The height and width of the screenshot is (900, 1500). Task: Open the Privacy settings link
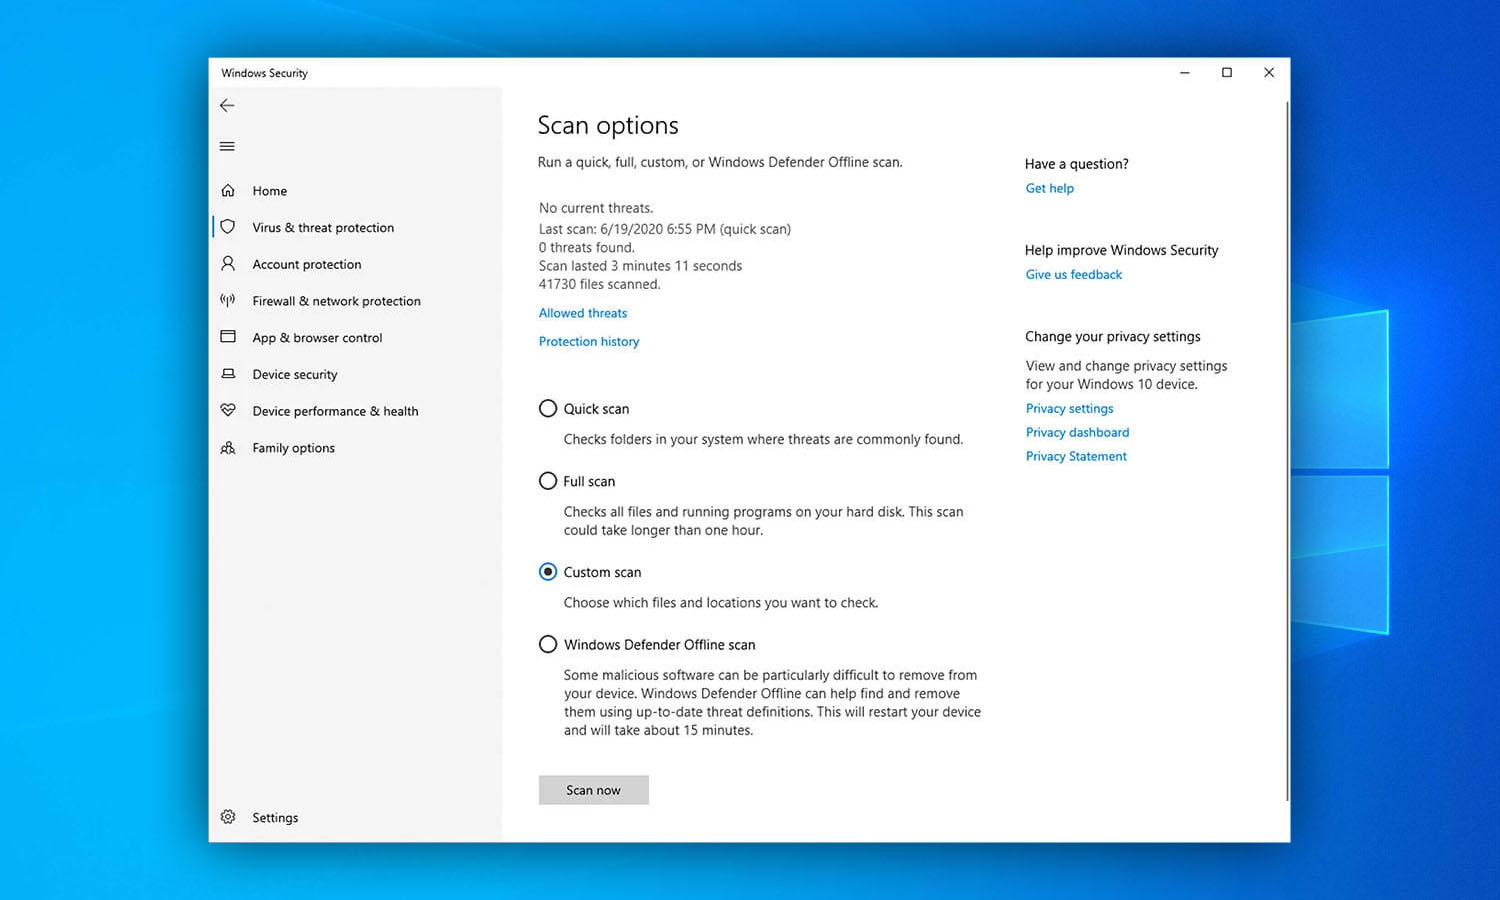click(x=1069, y=408)
